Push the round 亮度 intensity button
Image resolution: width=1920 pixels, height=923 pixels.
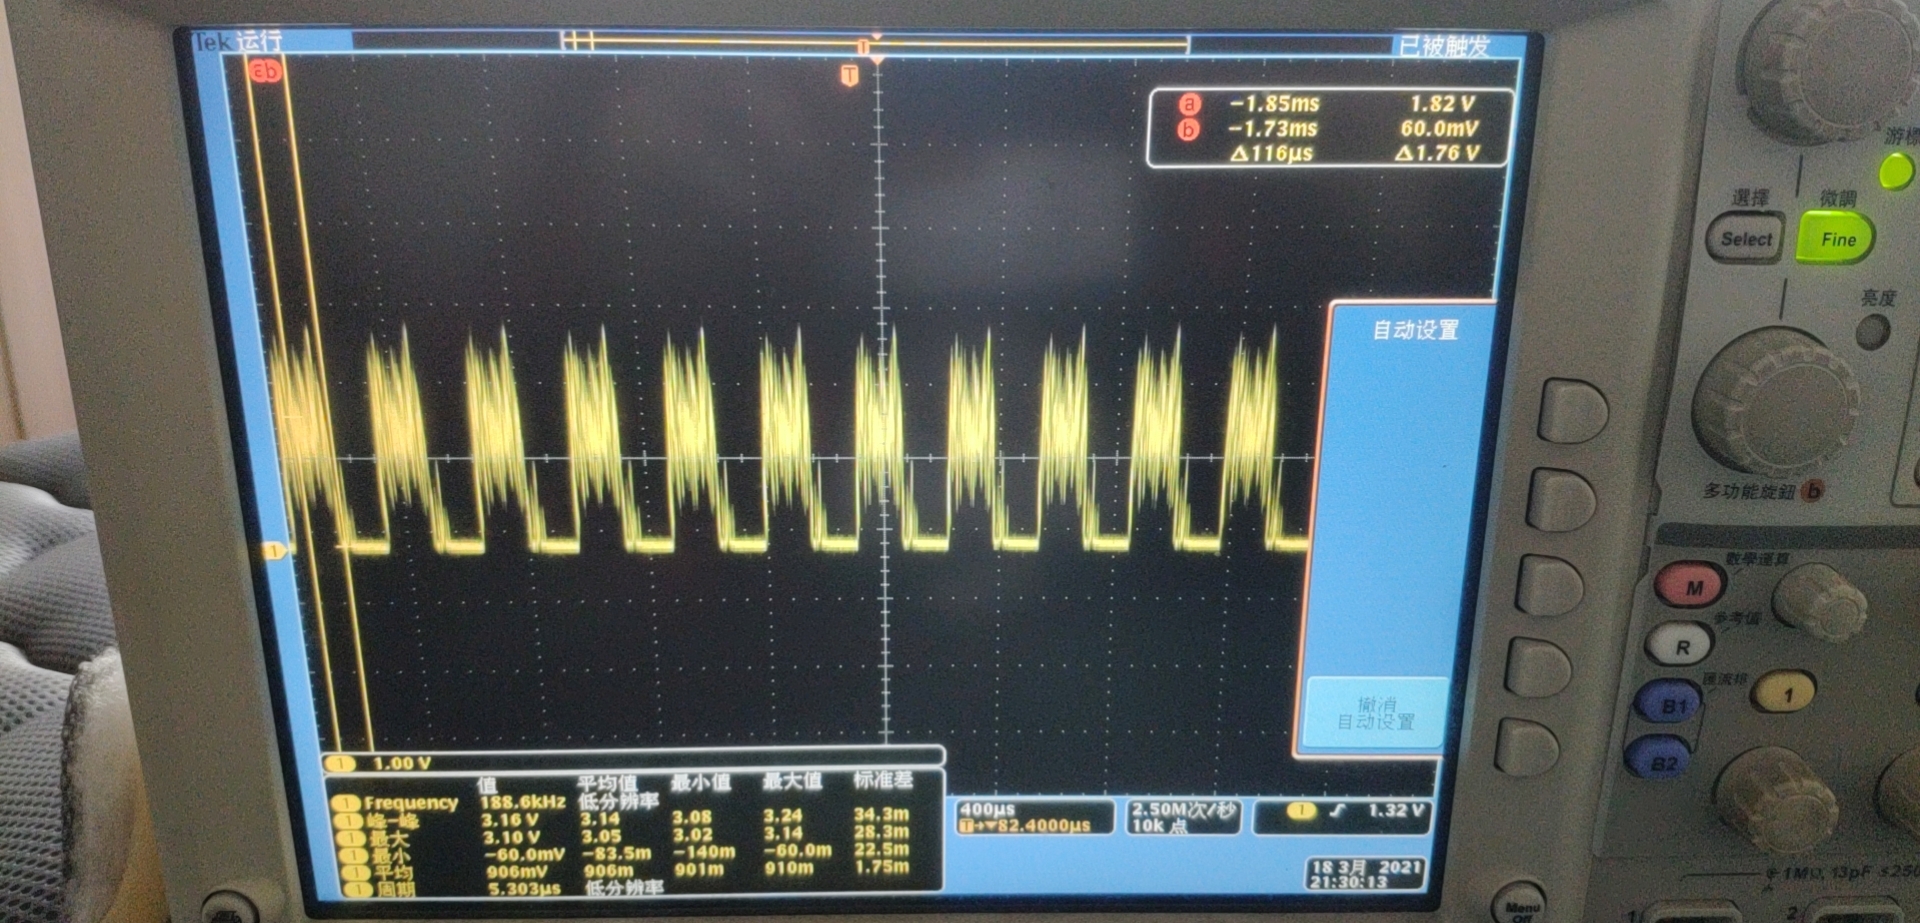1872,332
